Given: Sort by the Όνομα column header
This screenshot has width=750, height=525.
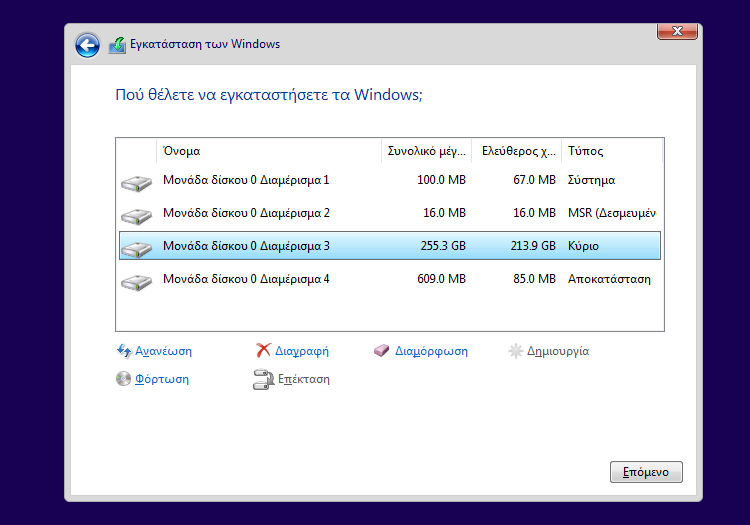Looking at the screenshot, I should tap(269, 151).
